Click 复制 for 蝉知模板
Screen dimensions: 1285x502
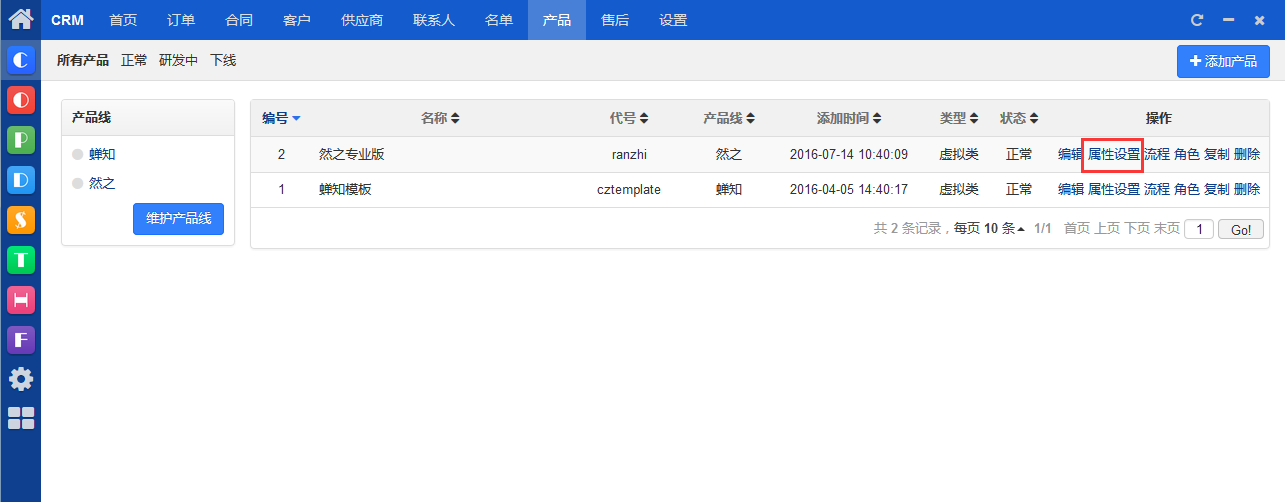coord(1217,189)
